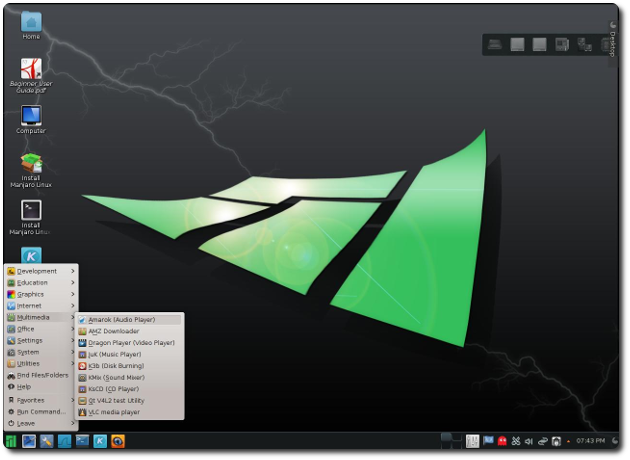Open the network connection icon in tray
630x460 pixels.
[x=542, y=441]
